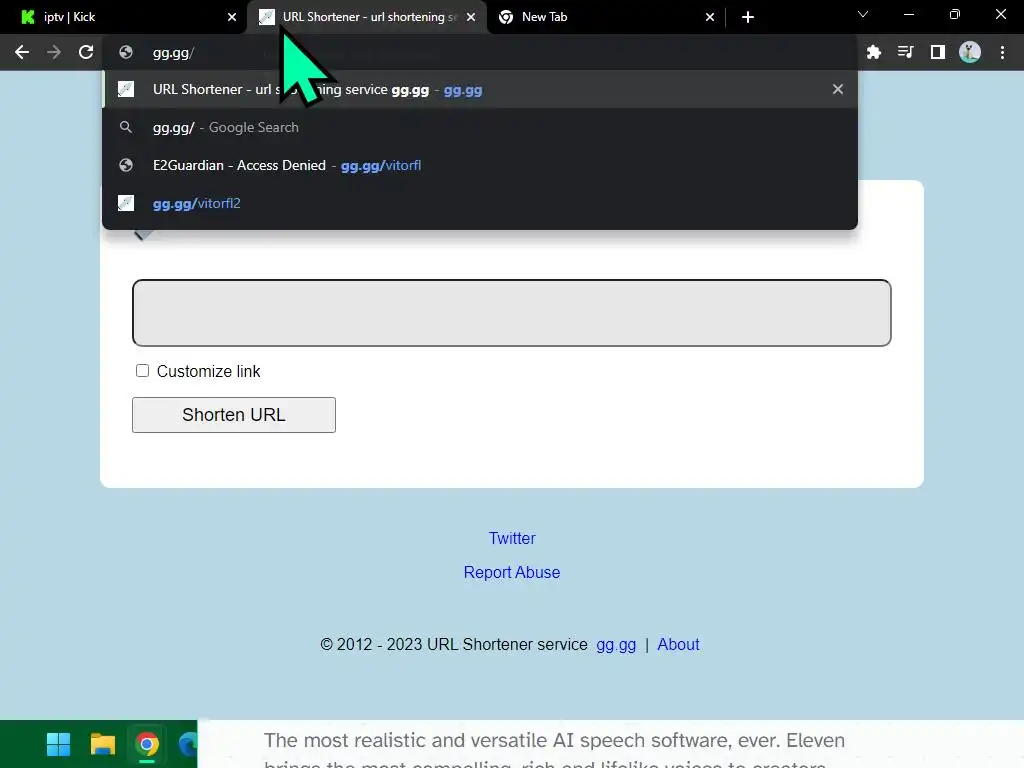Remove the URL Shortener suggestion with X
The width and height of the screenshot is (1024, 768).
[838, 89]
